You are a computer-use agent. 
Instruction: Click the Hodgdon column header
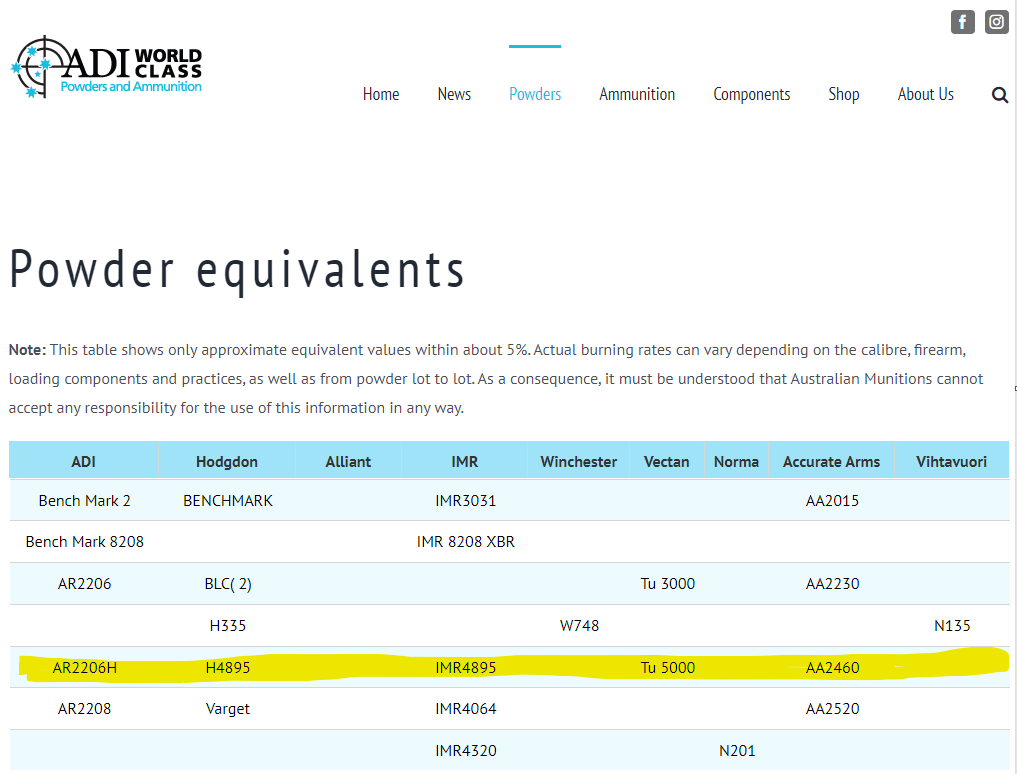click(x=227, y=461)
